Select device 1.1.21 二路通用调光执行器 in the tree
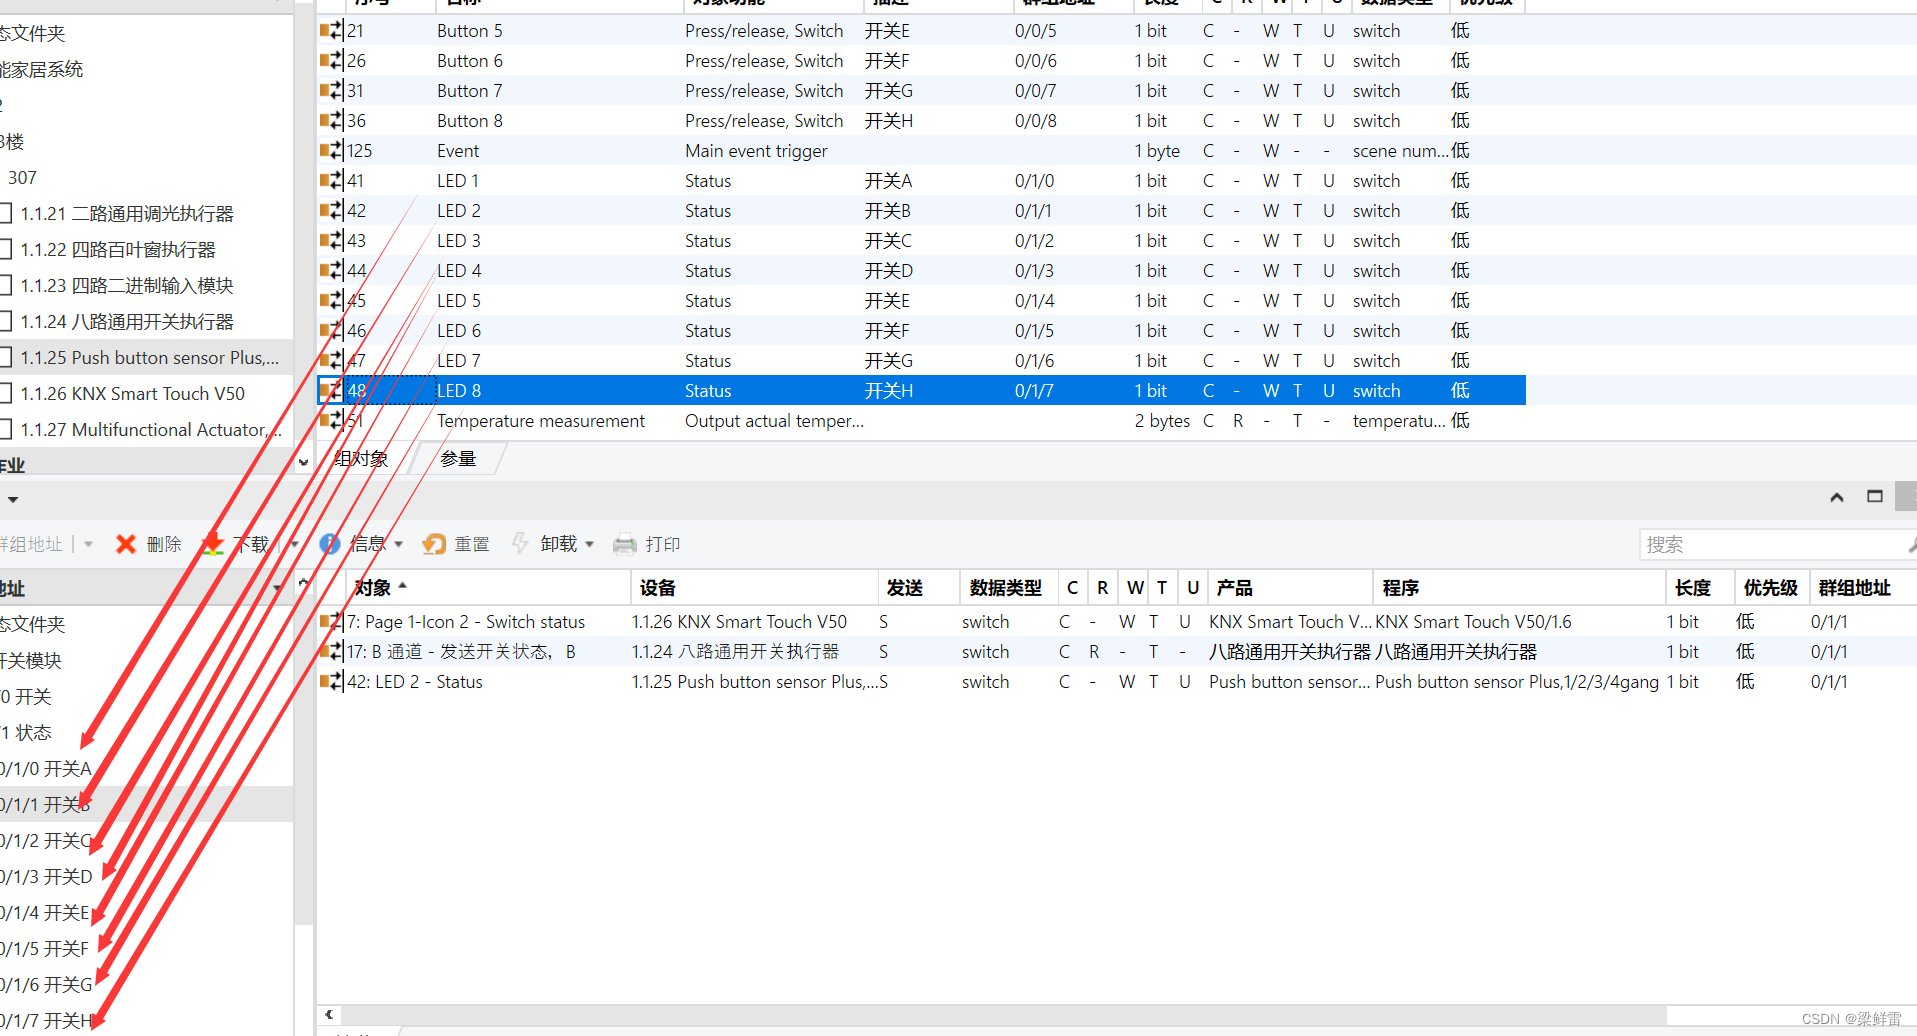 (x=127, y=214)
